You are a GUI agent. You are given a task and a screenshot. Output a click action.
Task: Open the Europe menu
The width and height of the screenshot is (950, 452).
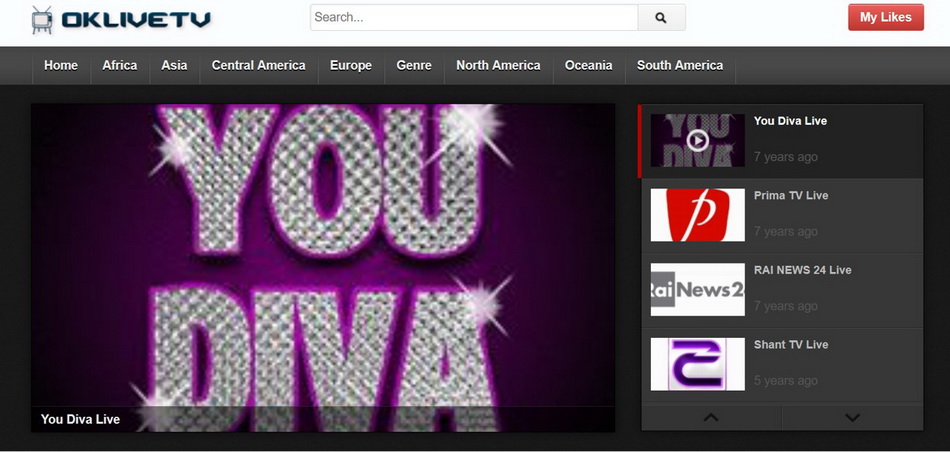tap(351, 65)
